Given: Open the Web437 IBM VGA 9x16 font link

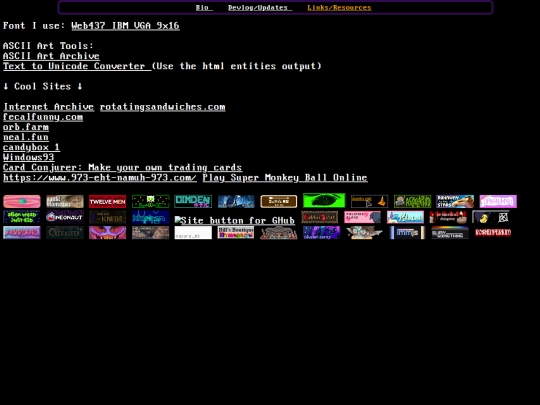Looking at the screenshot, I should pos(125,26).
